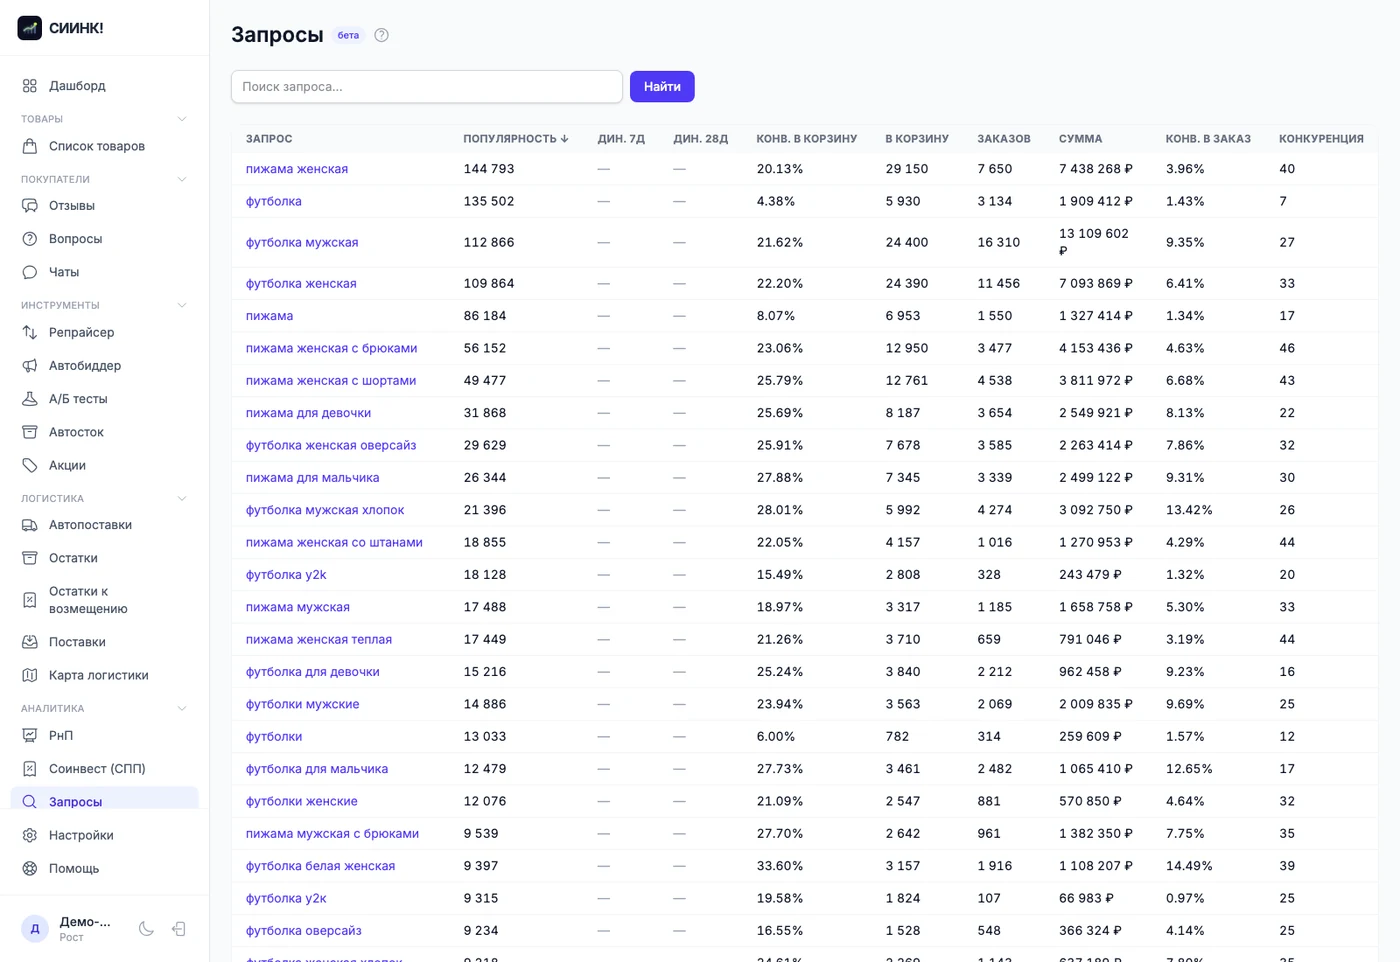Collapse the ПОКУПАТЕЛИ section
The image size is (1400, 962).
(182, 179)
